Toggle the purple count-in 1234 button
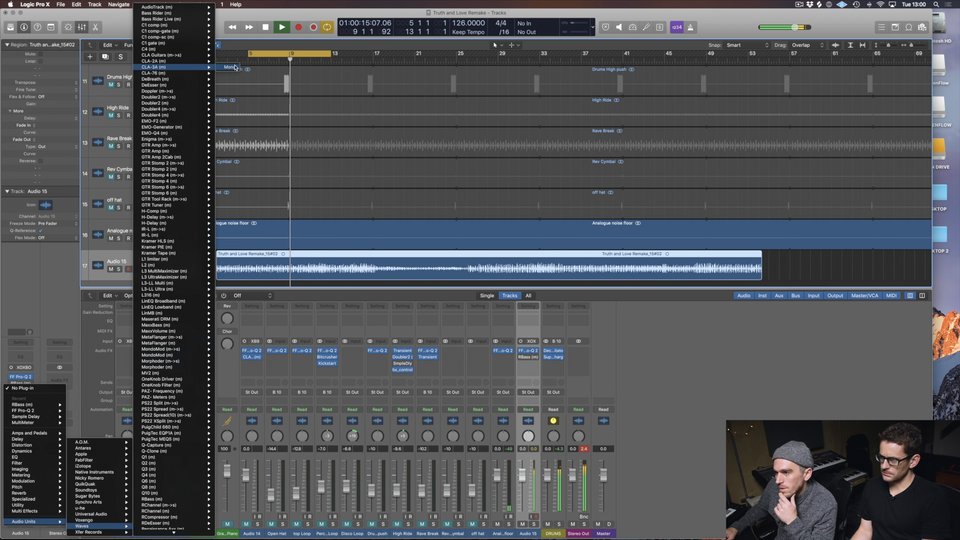Screen dimensions: 960x540 [x=677, y=27]
